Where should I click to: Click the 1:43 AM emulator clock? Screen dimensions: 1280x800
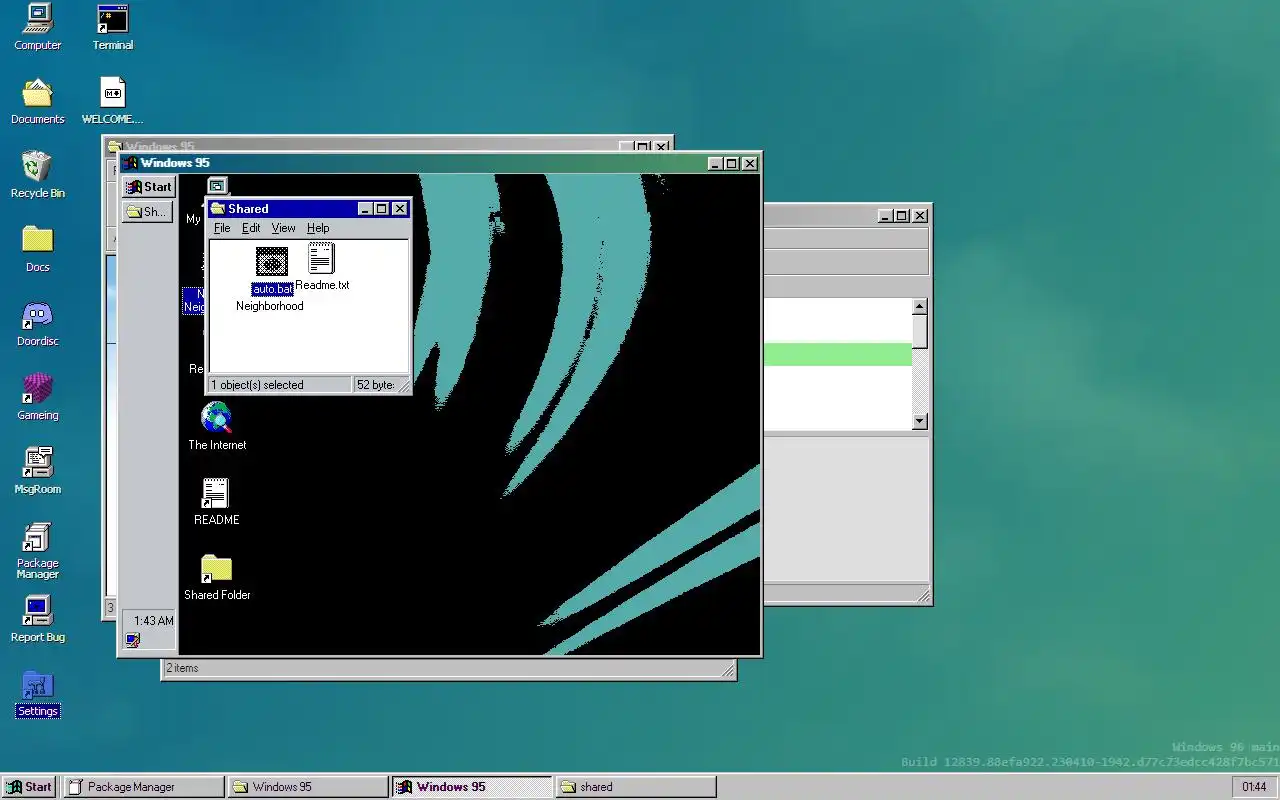click(154, 621)
